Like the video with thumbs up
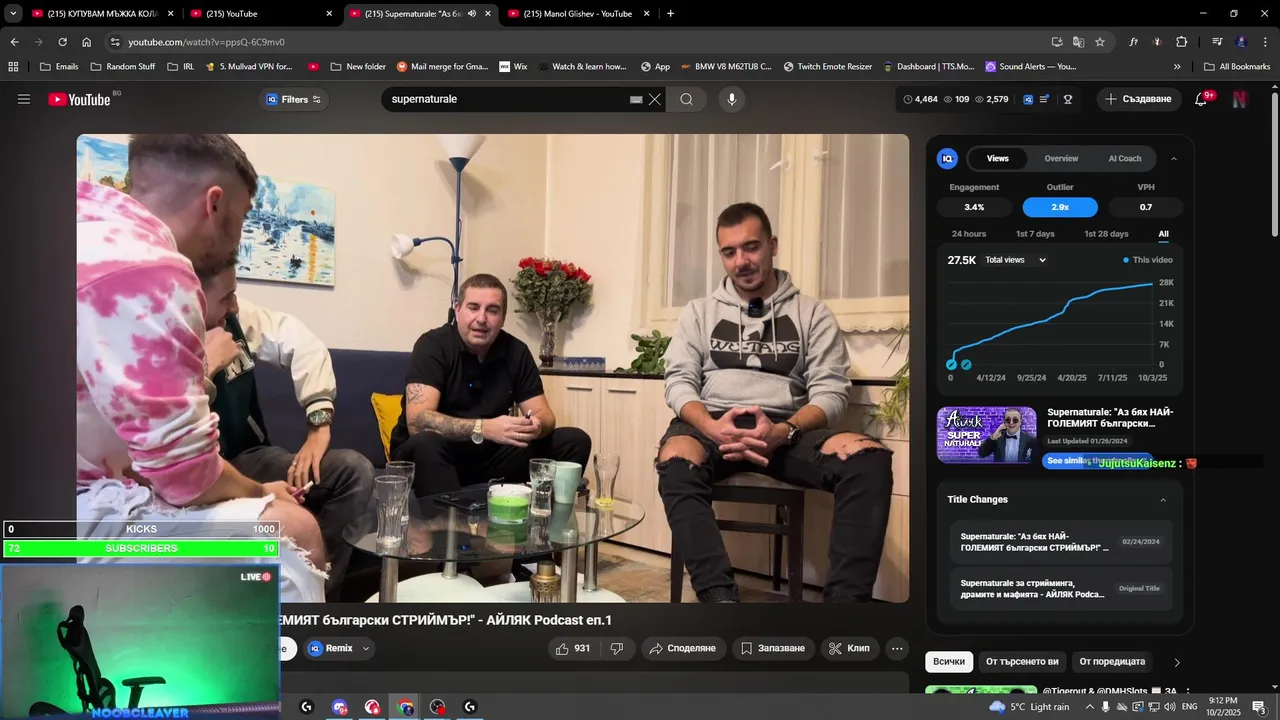1280x720 pixels. coord(573,648)
